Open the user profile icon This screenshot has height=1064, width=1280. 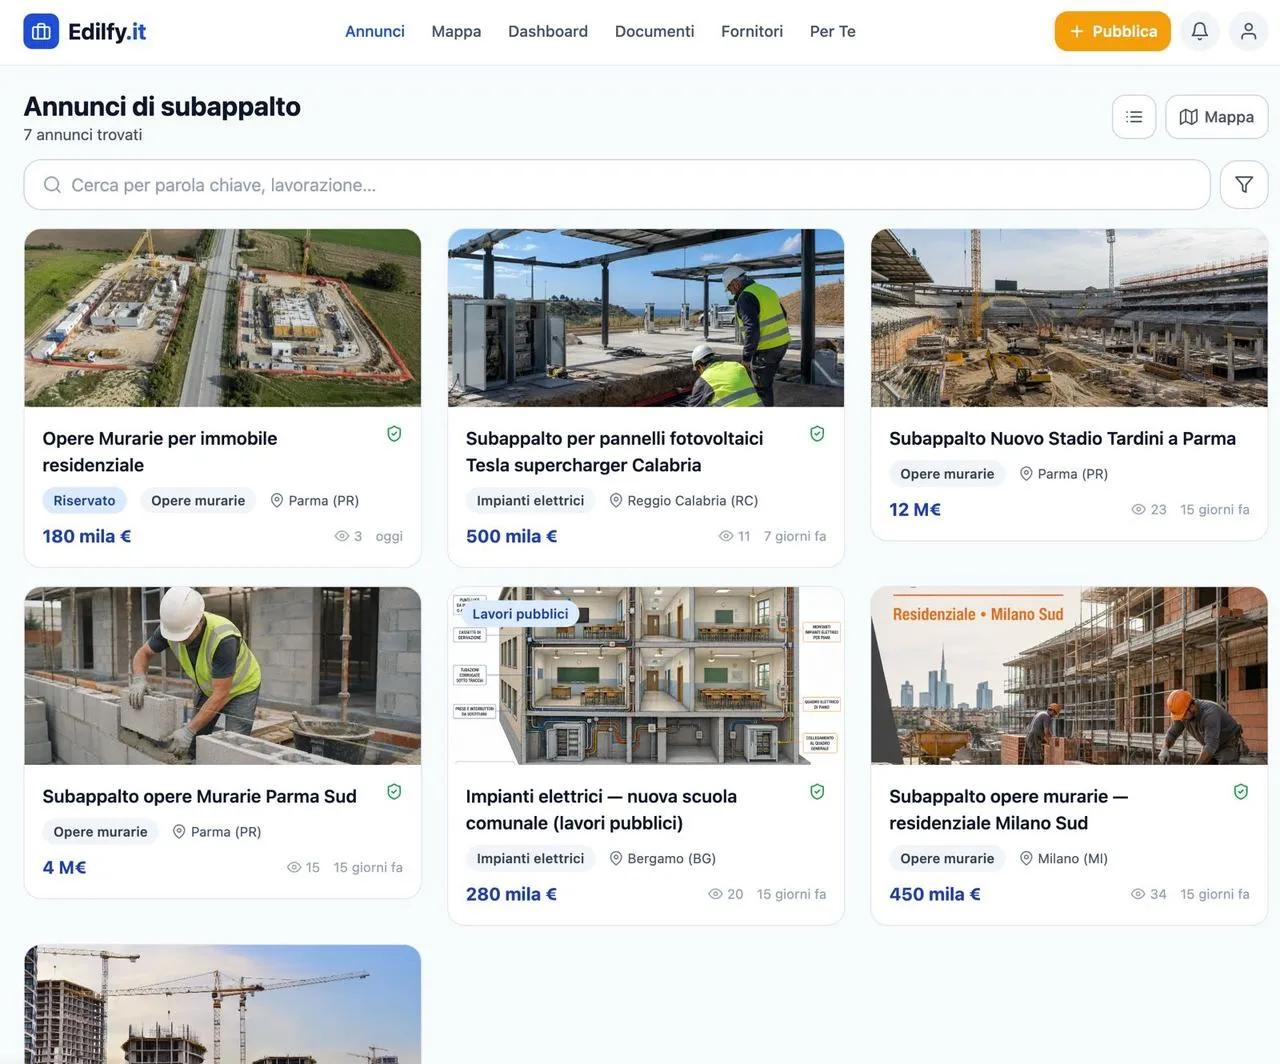tap(1248, 31)
